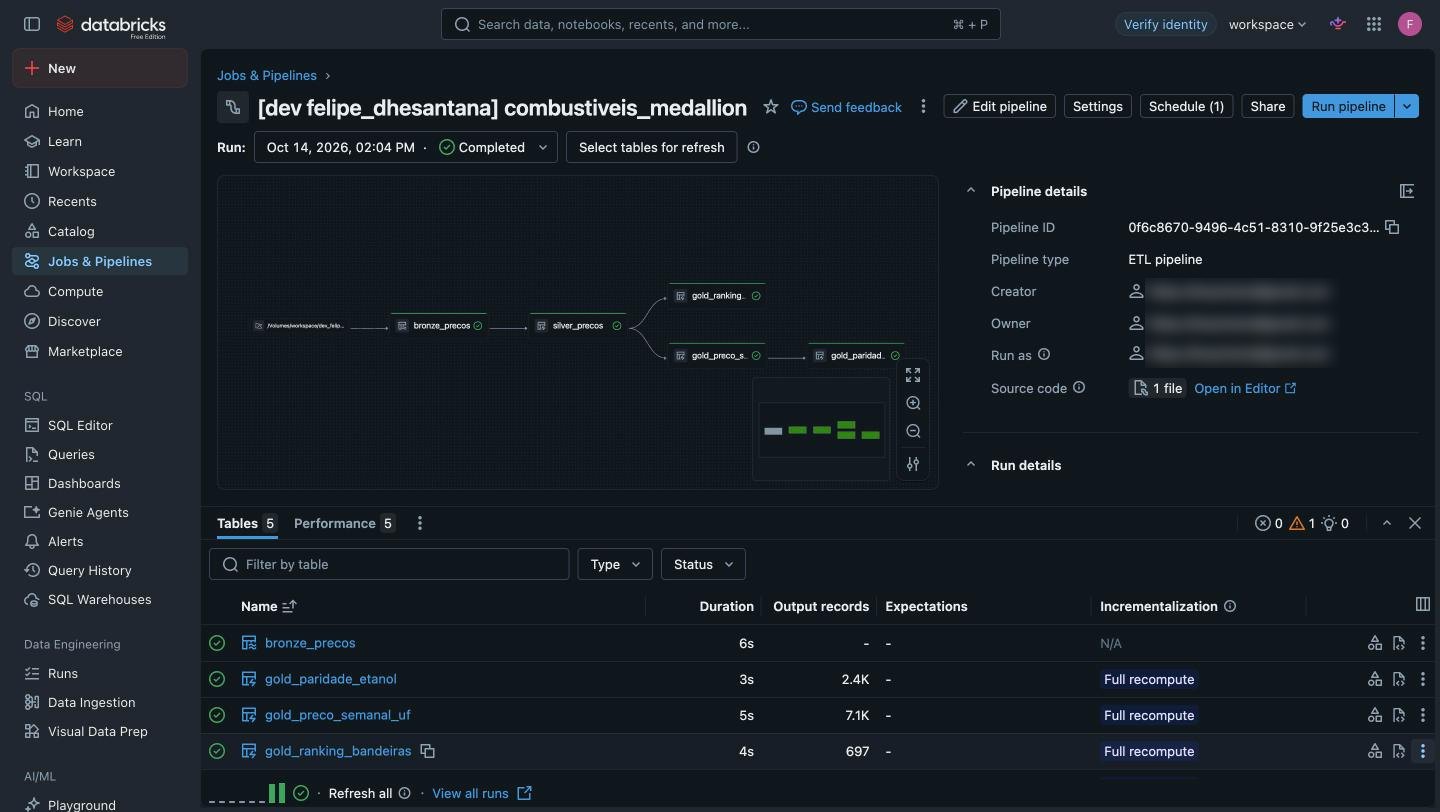Screen dimensions: 1440x812
Task: Collapse the bottom tables panel chevron
Action: [x=1387, y=523]
